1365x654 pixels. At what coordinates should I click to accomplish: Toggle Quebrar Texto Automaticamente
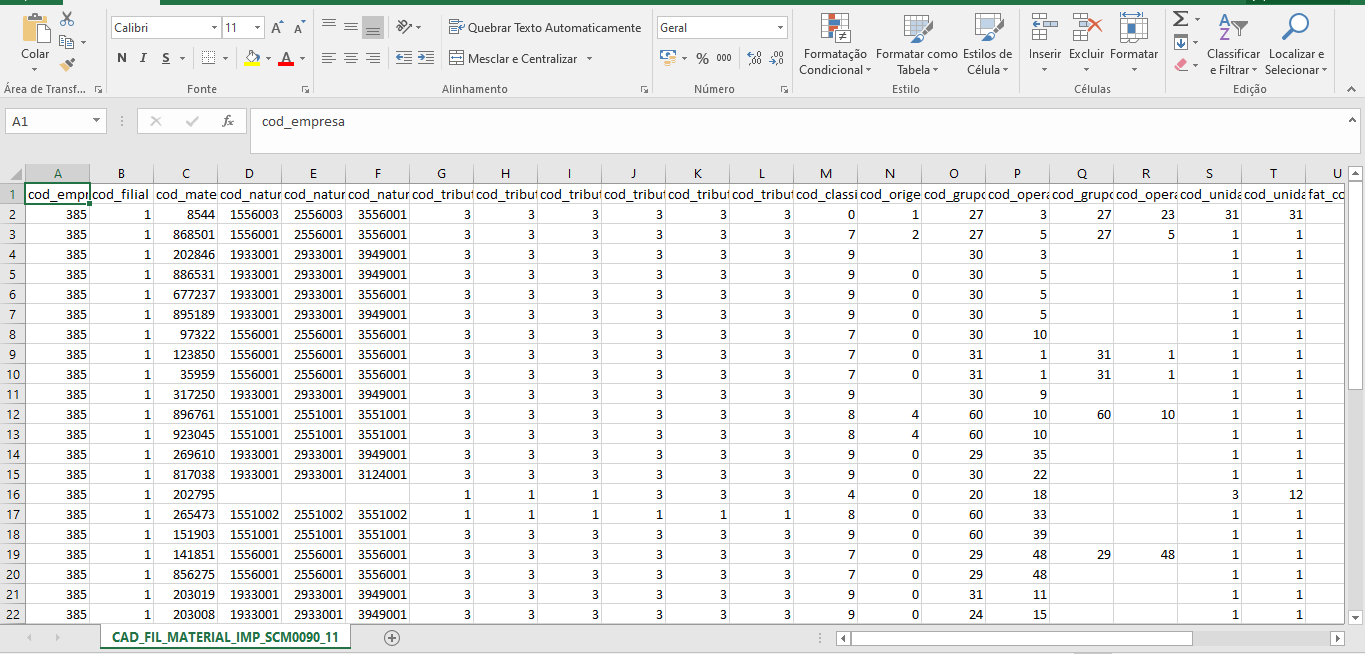(x=545, y=28)
